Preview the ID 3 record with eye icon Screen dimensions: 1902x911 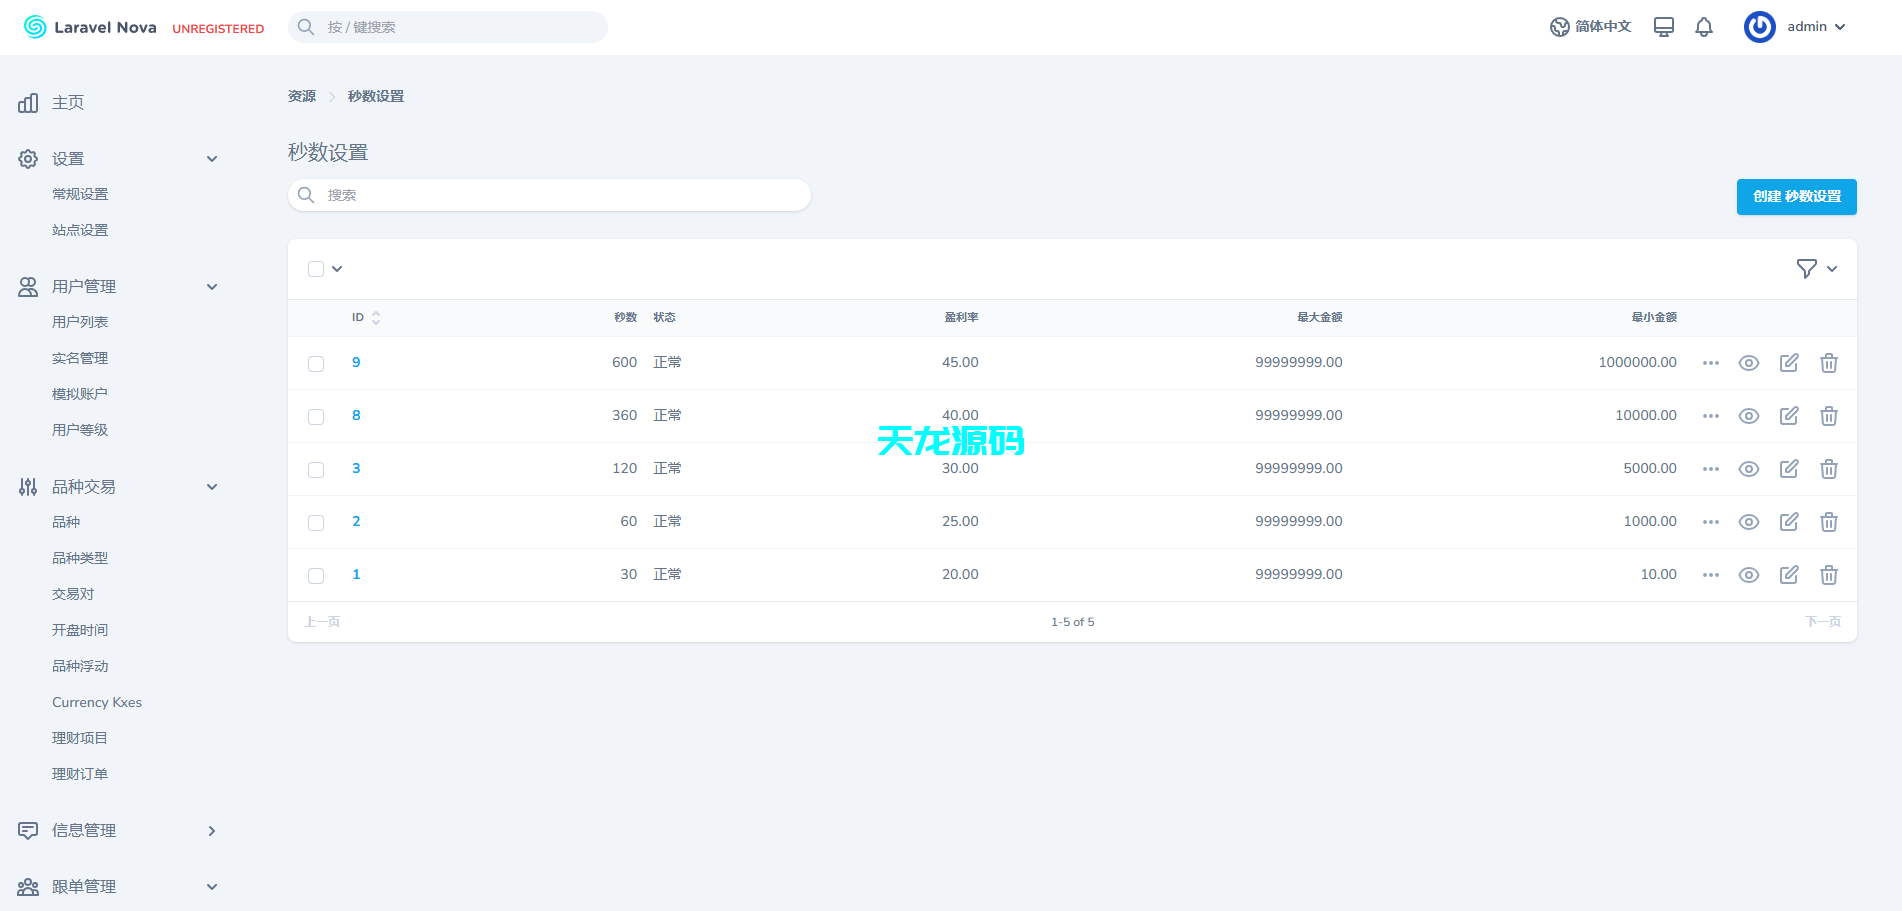pos(1749,468)
